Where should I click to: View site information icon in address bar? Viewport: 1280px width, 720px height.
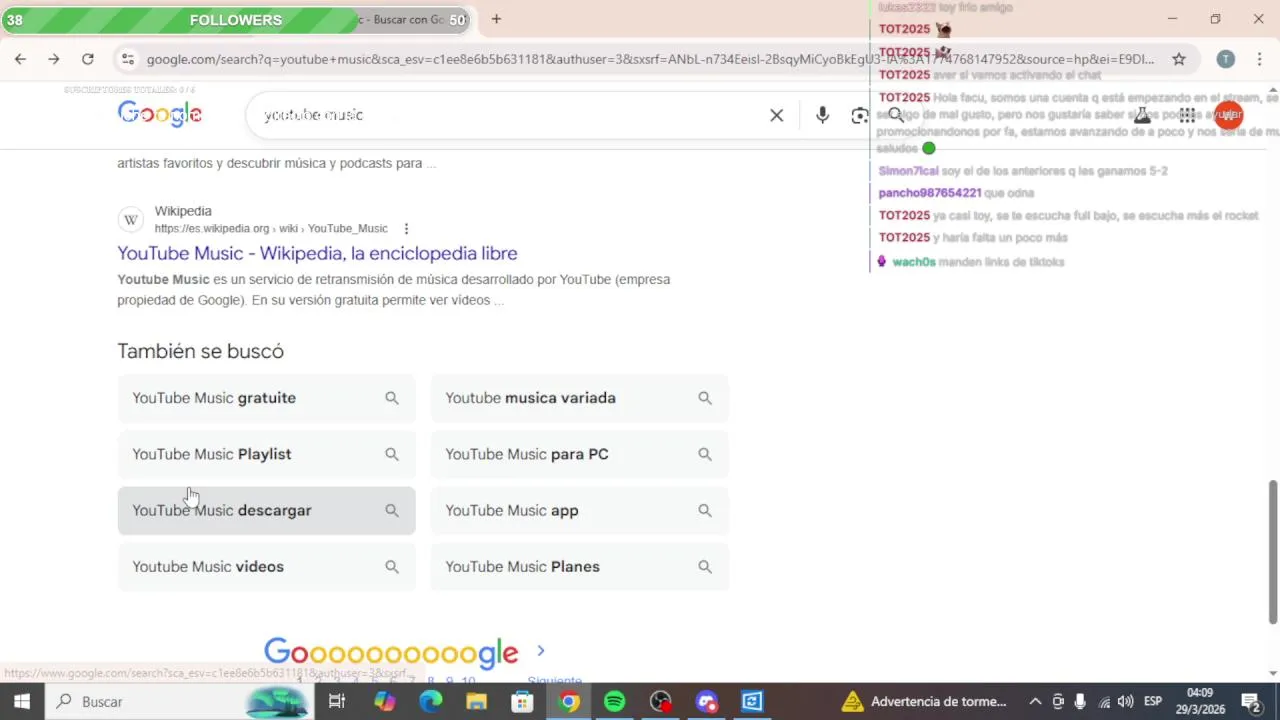(127, 59)
